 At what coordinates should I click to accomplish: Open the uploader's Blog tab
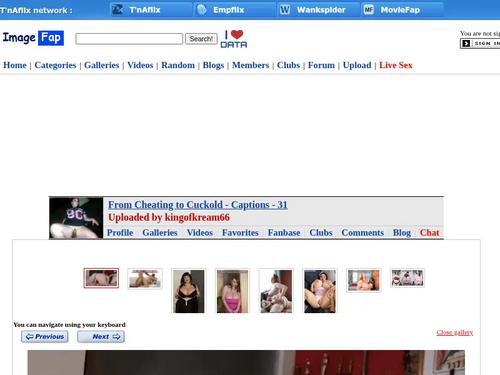[402, 233]
